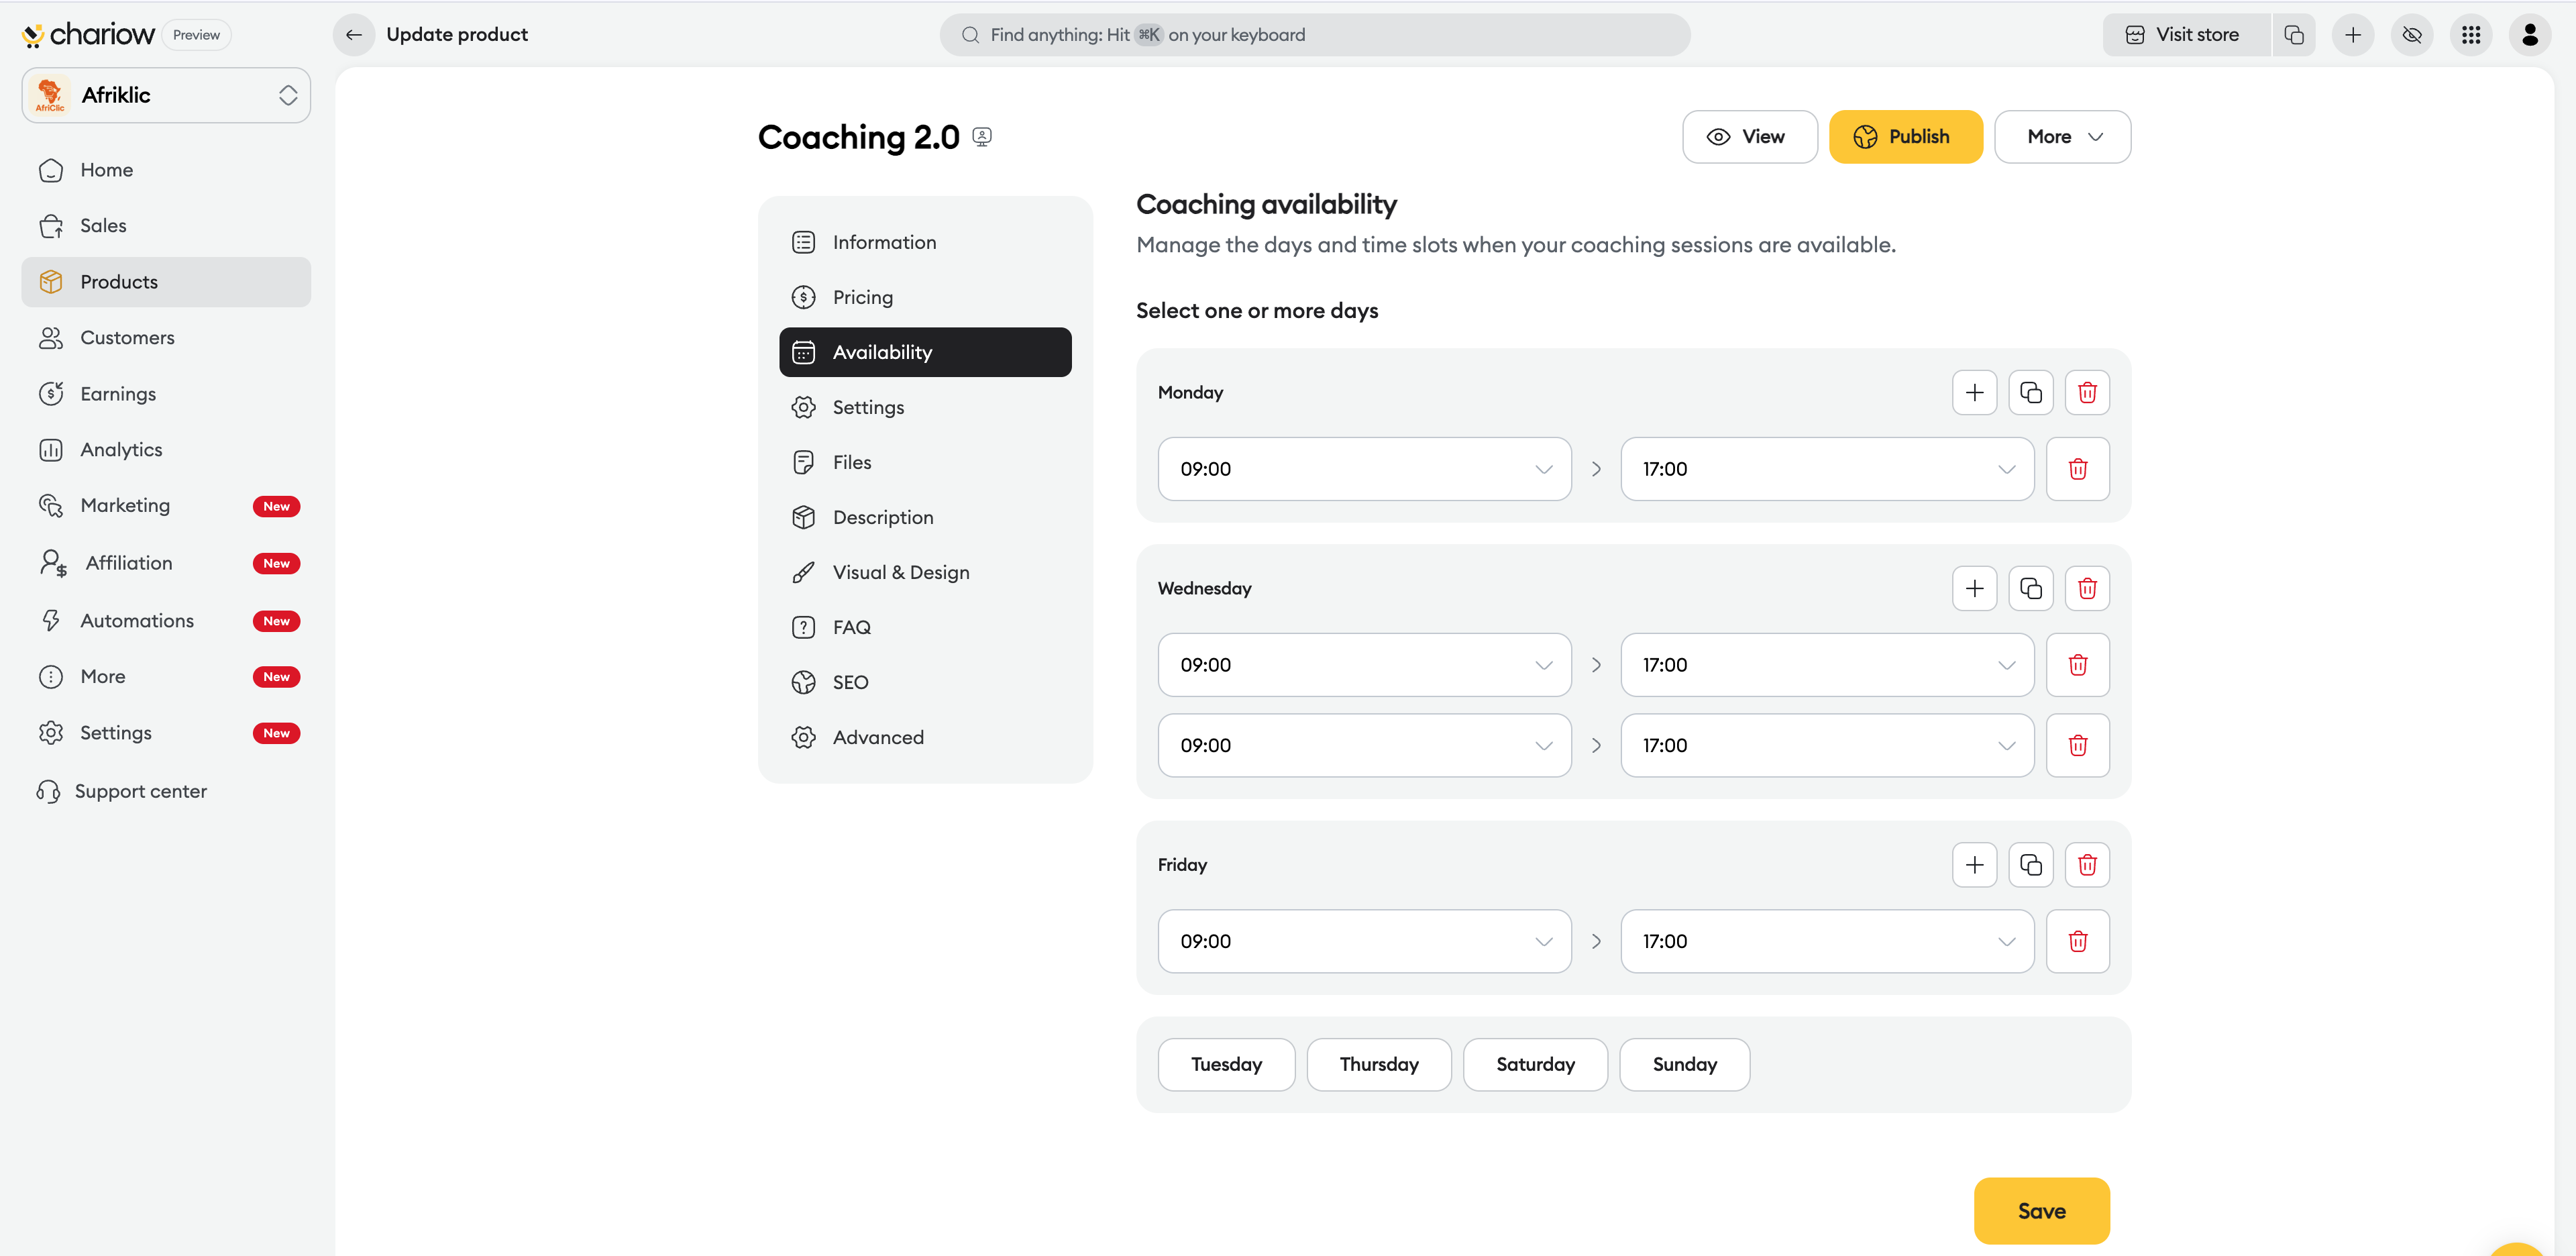The width and height of the screenshot is (2576, 1256).
Task: Click the plus icon in top bar
Action: pyautogui.click(x=2352, y=34)
